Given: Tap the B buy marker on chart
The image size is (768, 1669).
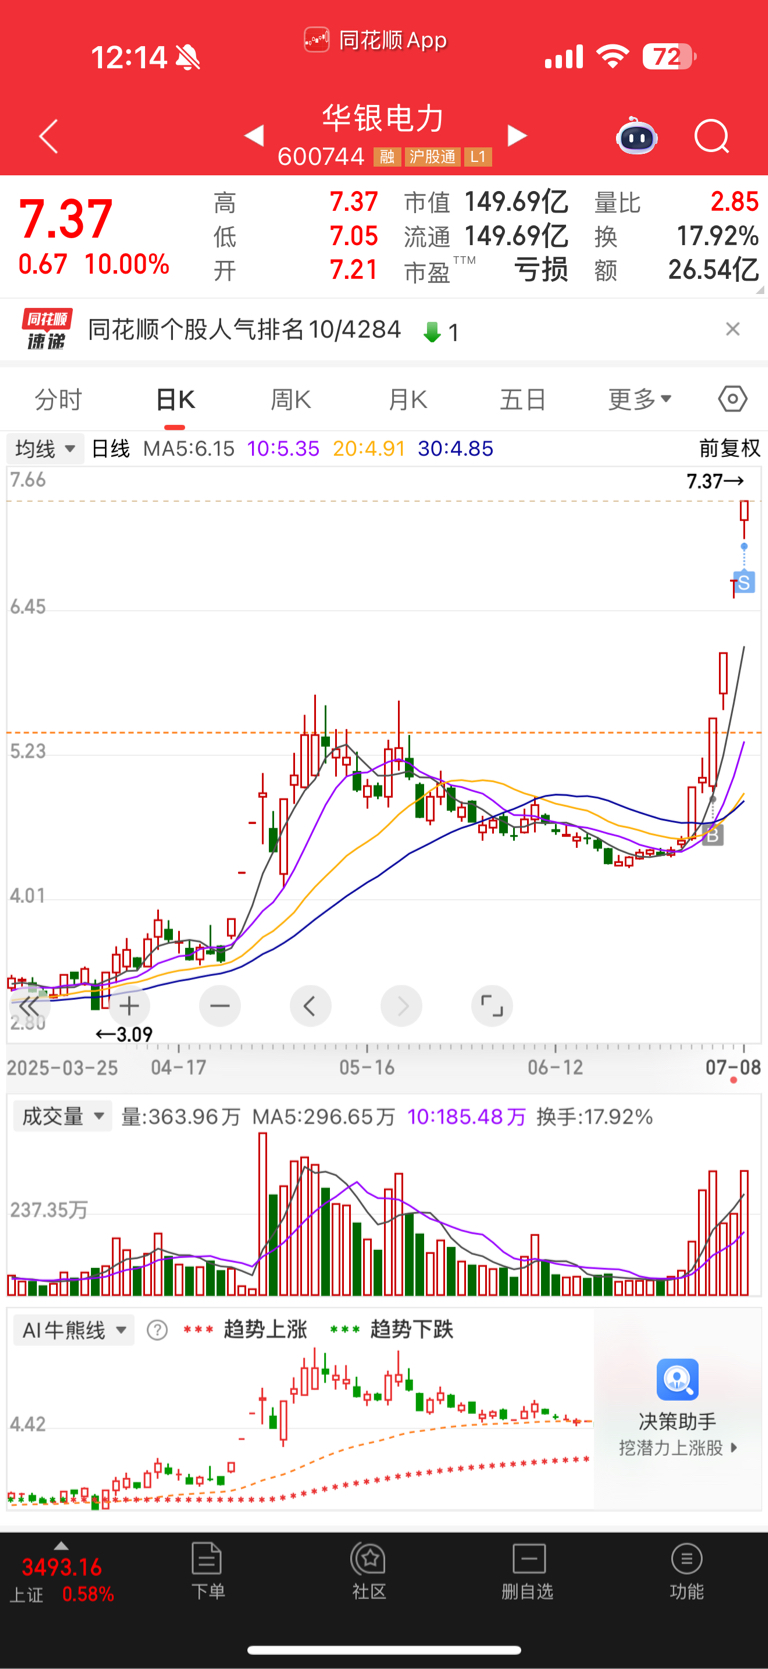Looking at the screenshot, I should pos(712,834).
